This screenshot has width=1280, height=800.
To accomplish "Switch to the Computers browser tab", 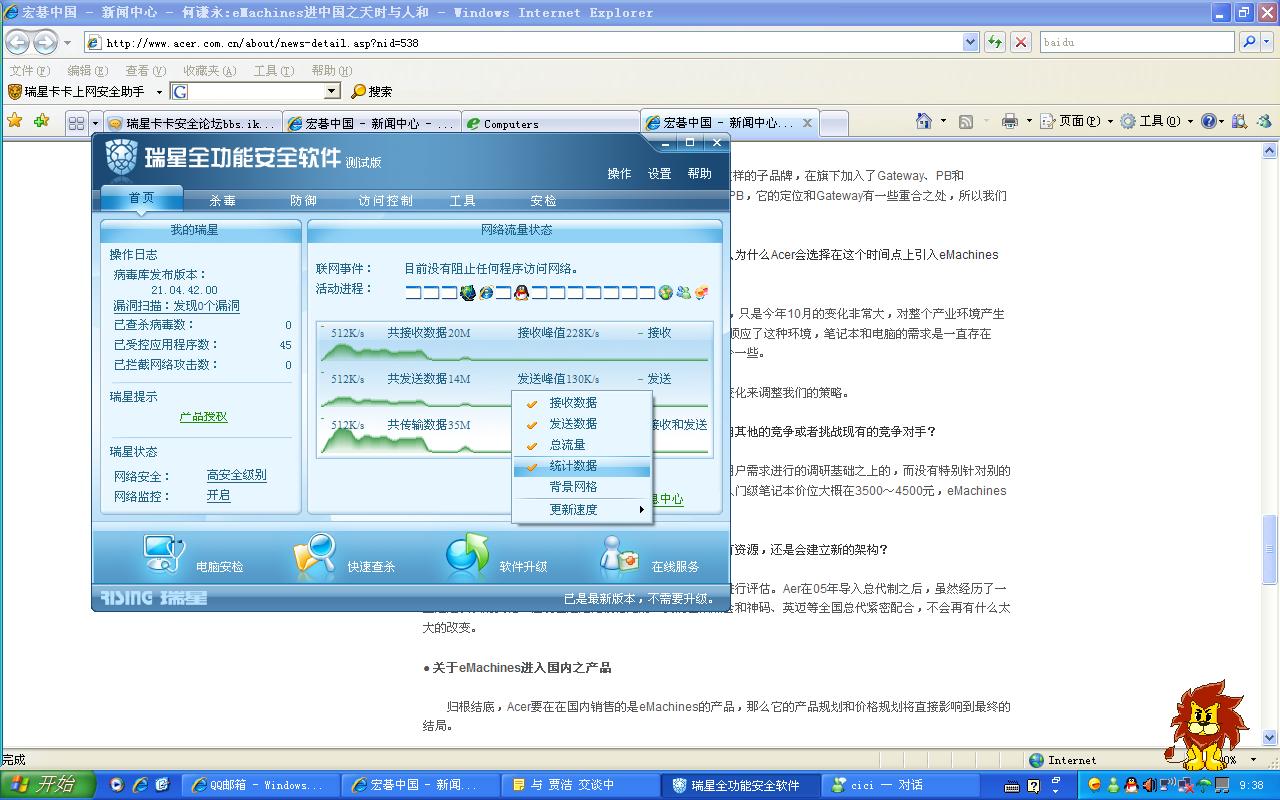I will (x=550, y=123).
